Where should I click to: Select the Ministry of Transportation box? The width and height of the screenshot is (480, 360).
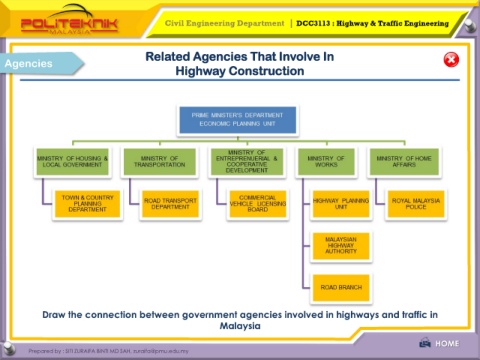[160, 162]
